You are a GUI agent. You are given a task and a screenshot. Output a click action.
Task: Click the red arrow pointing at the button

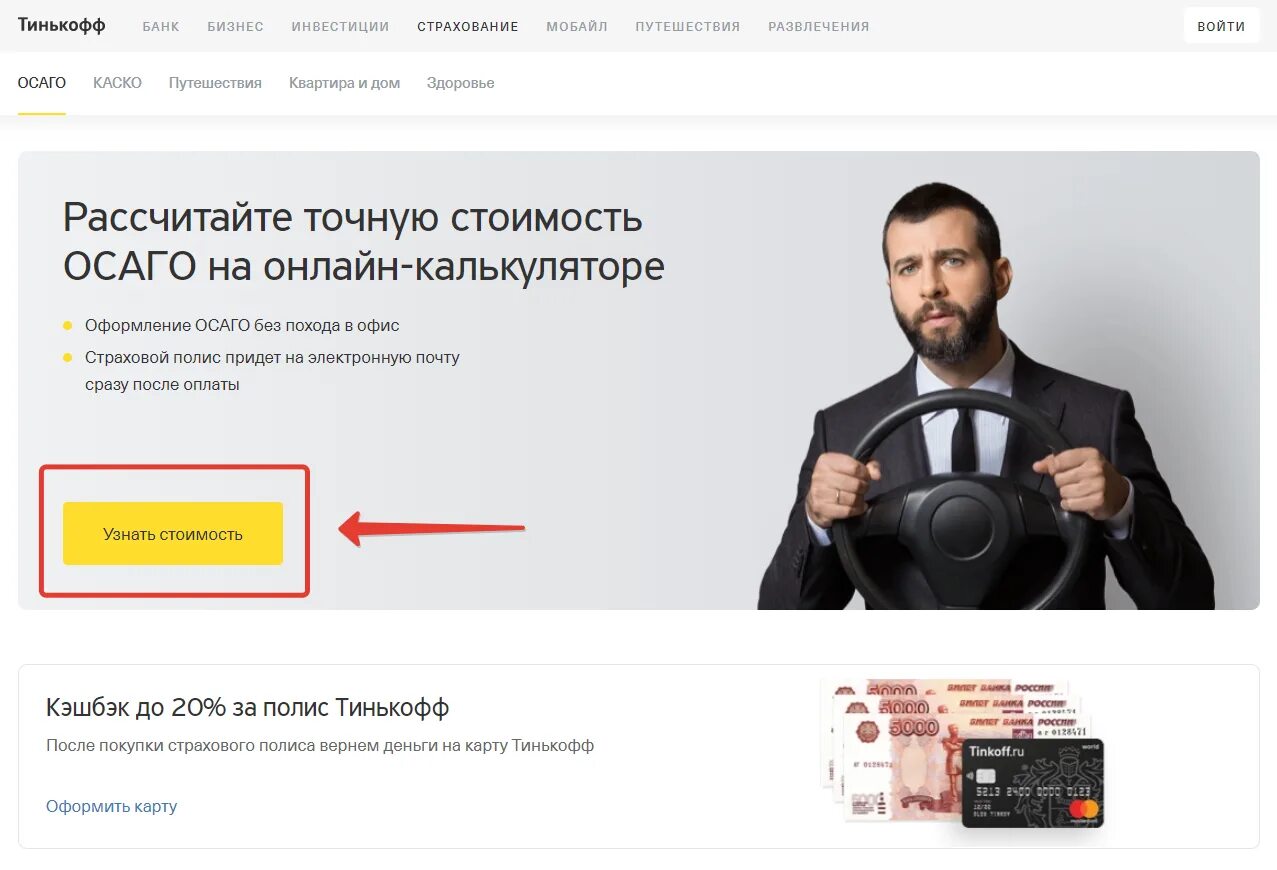coord(431,529)
